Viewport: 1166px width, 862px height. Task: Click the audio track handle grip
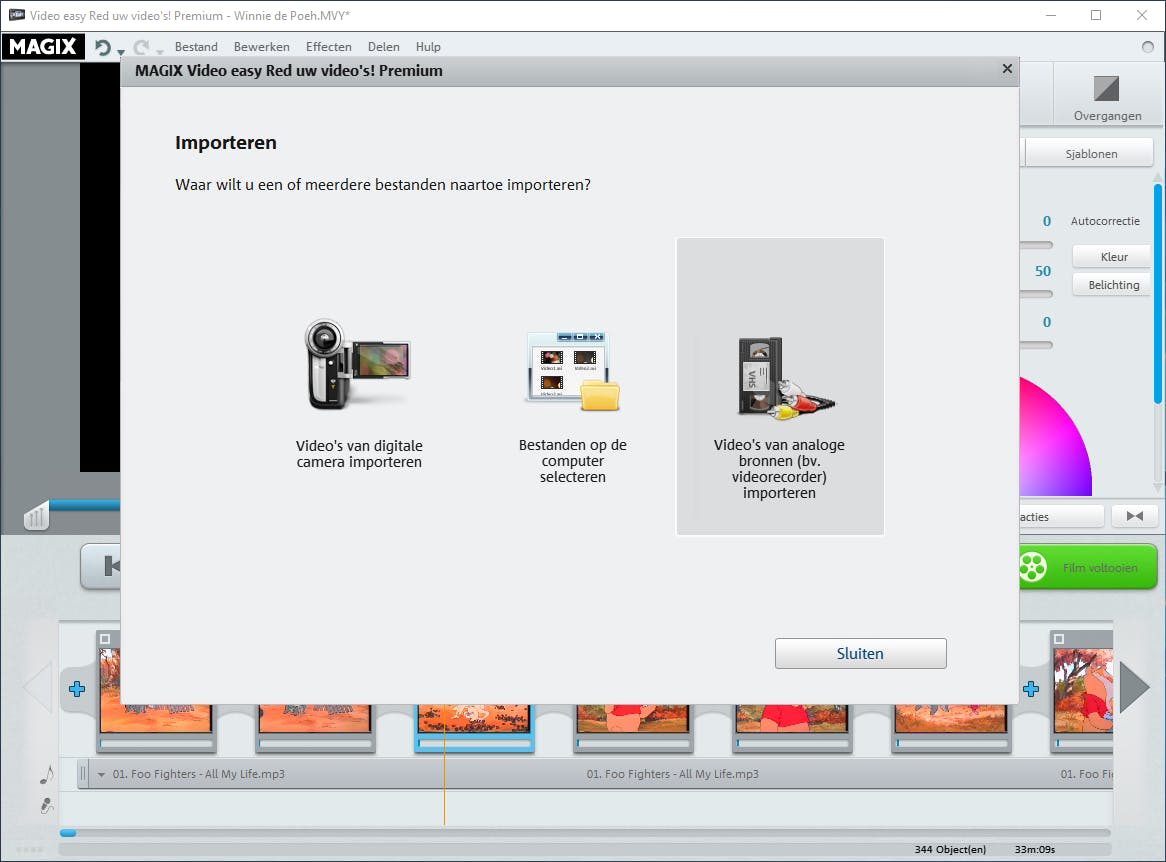pos(83,773)
